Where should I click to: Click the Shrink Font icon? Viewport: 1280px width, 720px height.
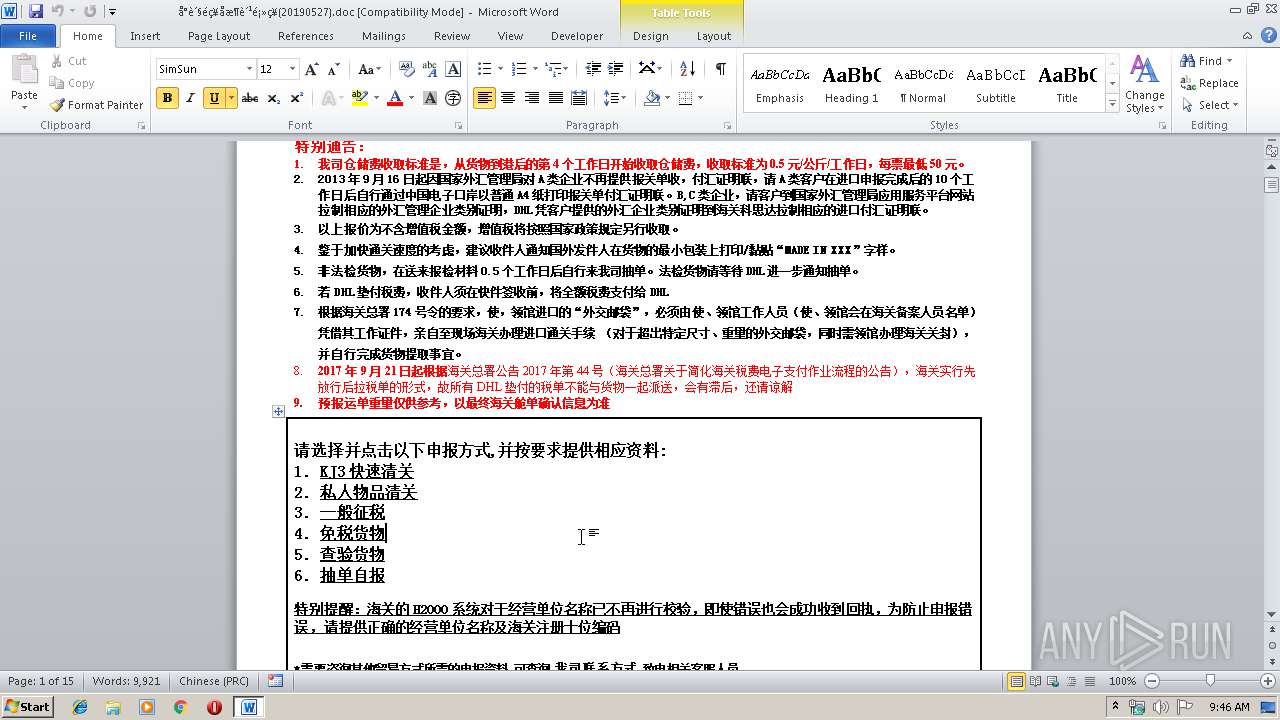click(x=332, y=69)
